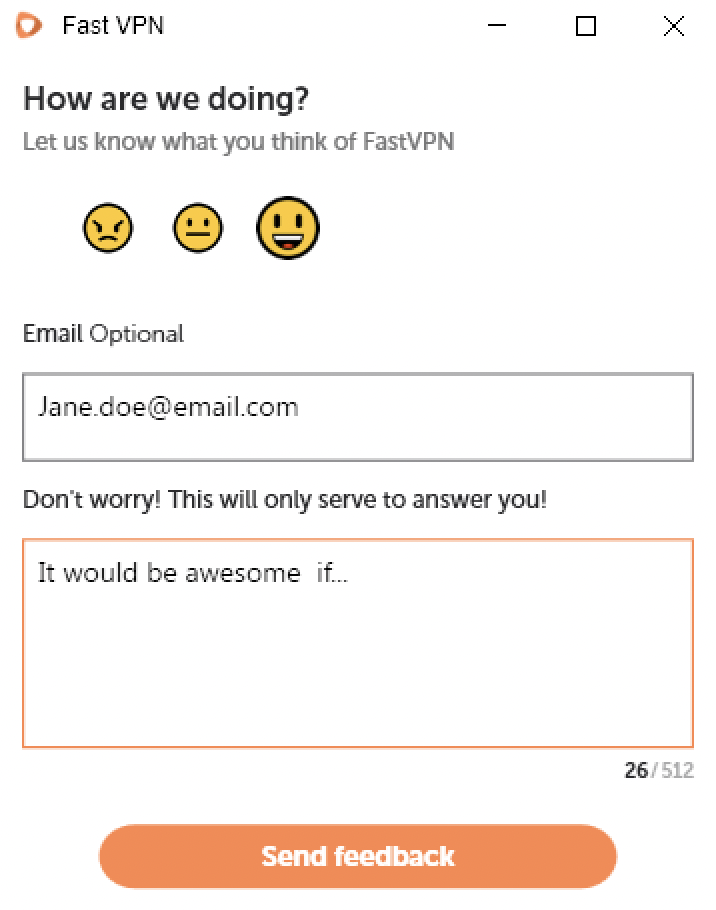Click the 'Don't worry!' privacy note
The image size is (716, 910).
285,500
